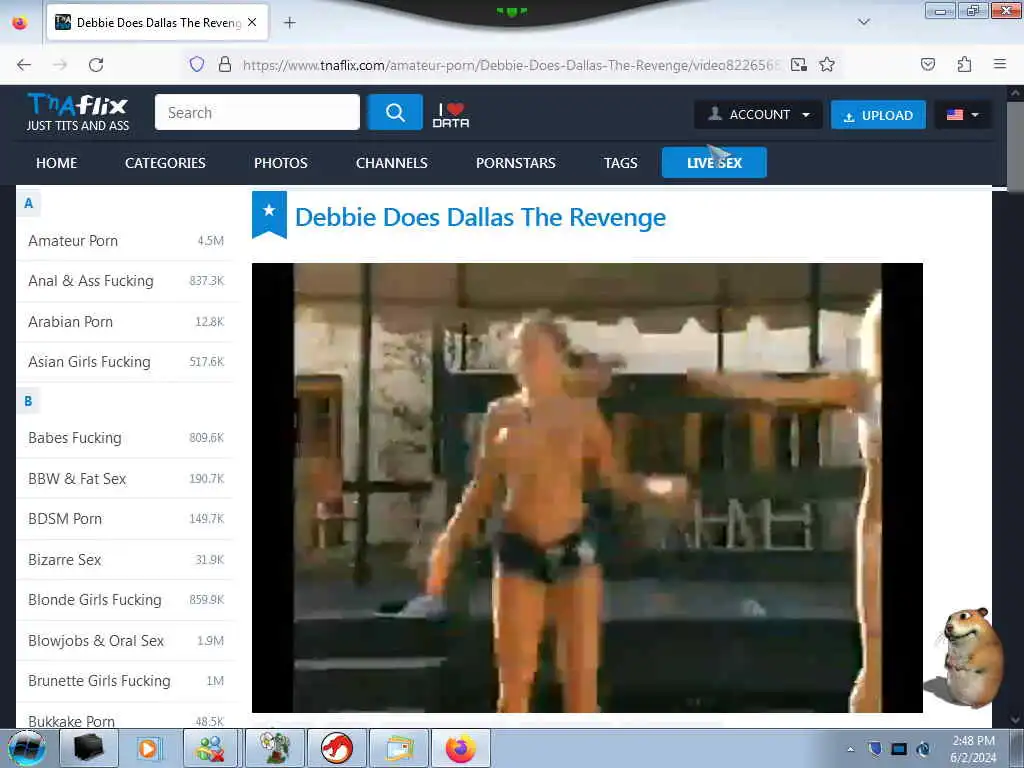Screen dimensions: 1024x768
Task: Click the star ribbon beside the title
Action: coord(269,214)
